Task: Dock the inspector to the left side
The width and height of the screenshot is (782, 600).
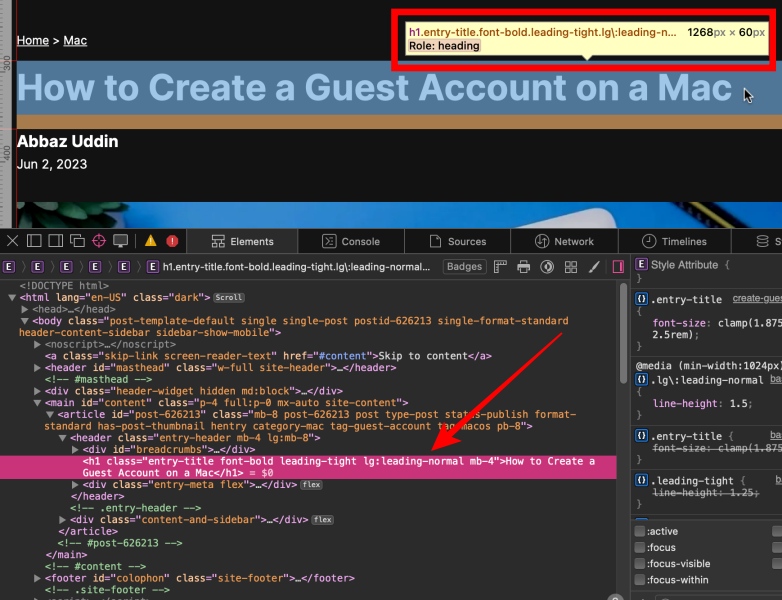Action: point(34,241)
